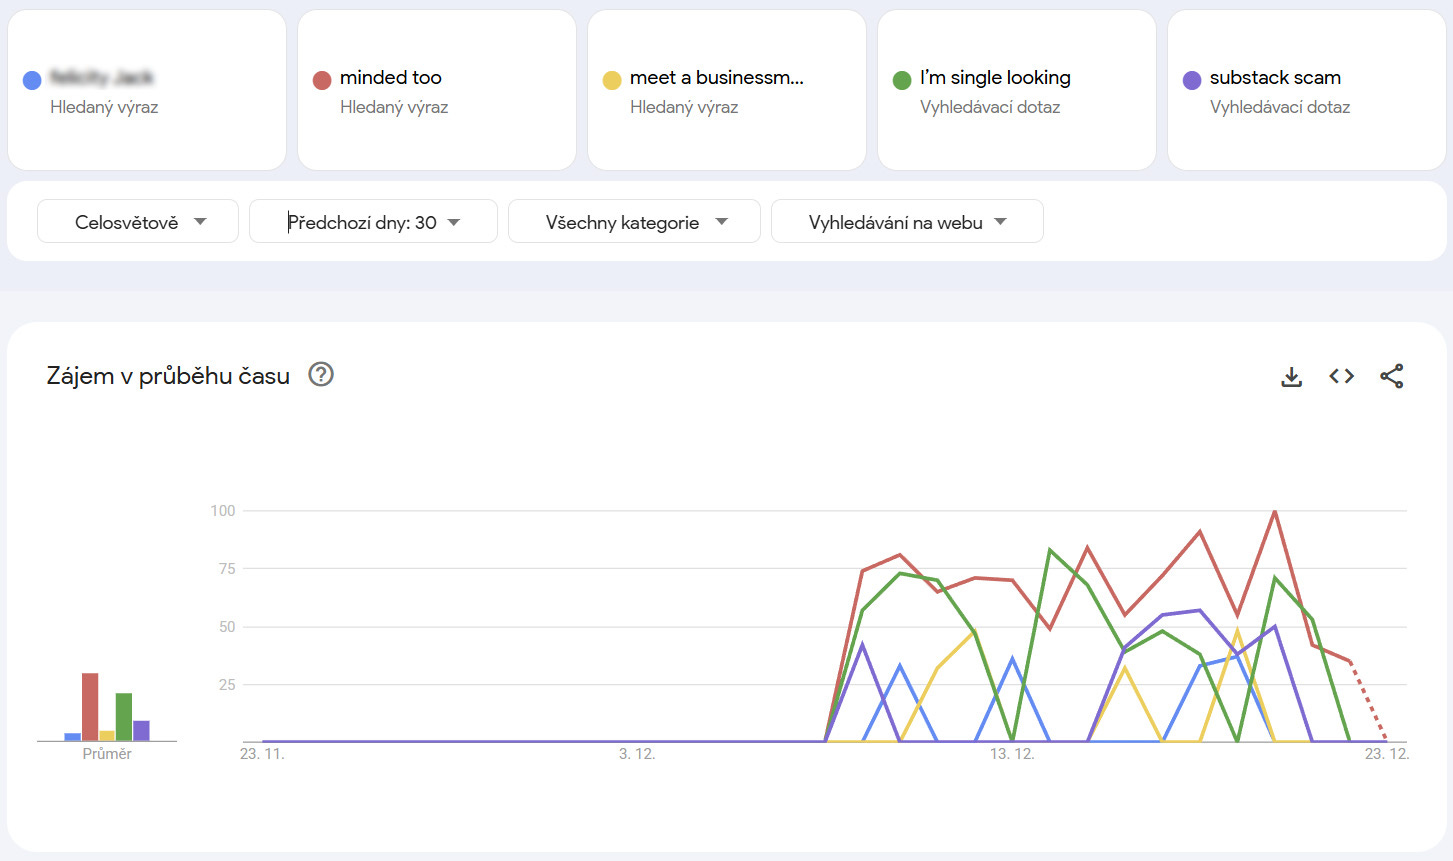Image resolution: width=1453 pixels, height=861 pixels.
Task: Click the yellow swatch on 'meet a businessm...'
Action: coord(611,78)
